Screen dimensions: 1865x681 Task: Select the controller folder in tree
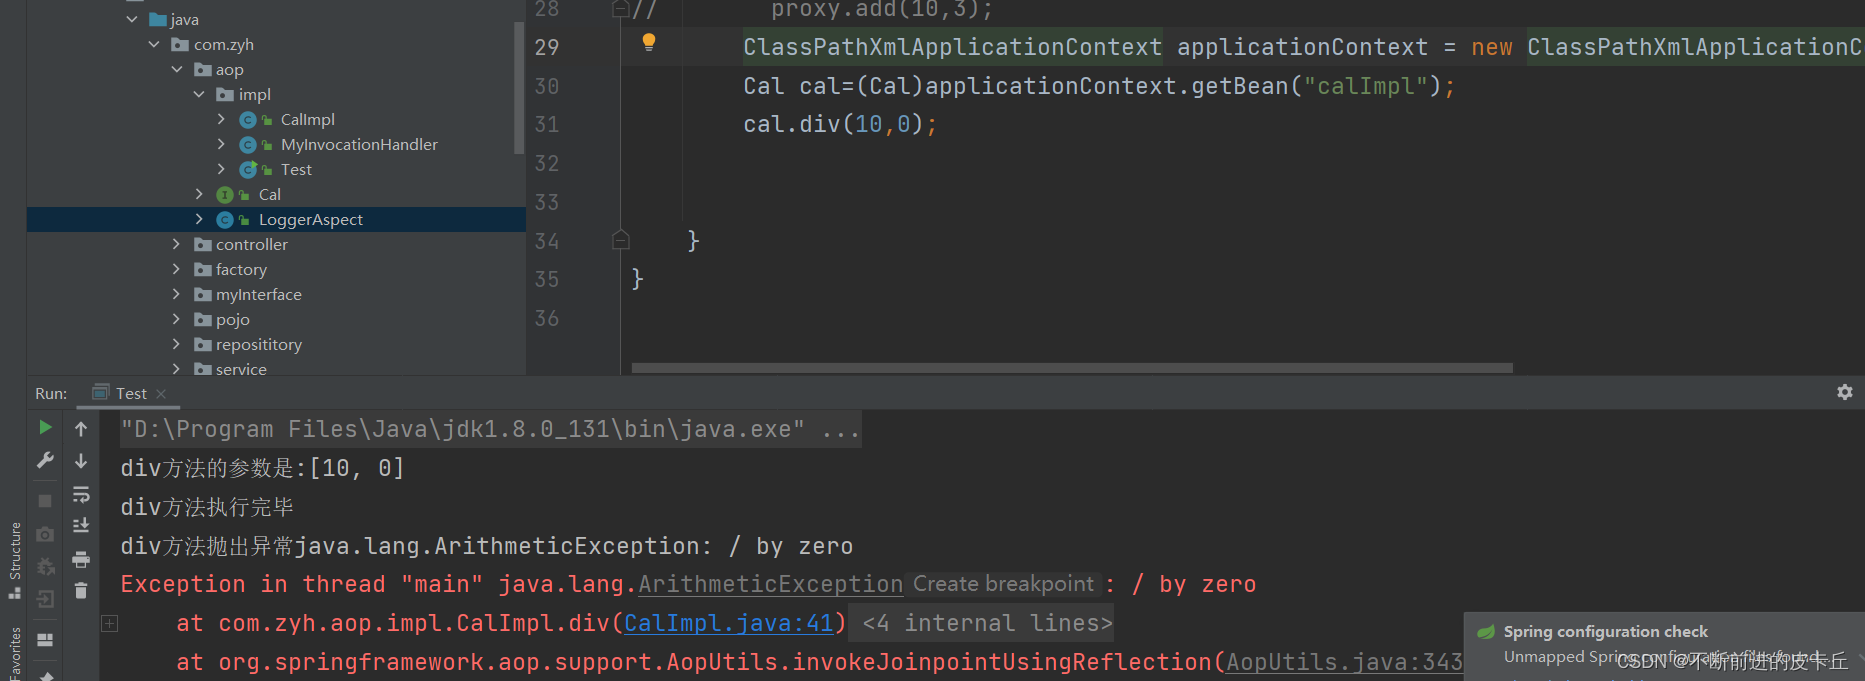[x=251, y=244]
